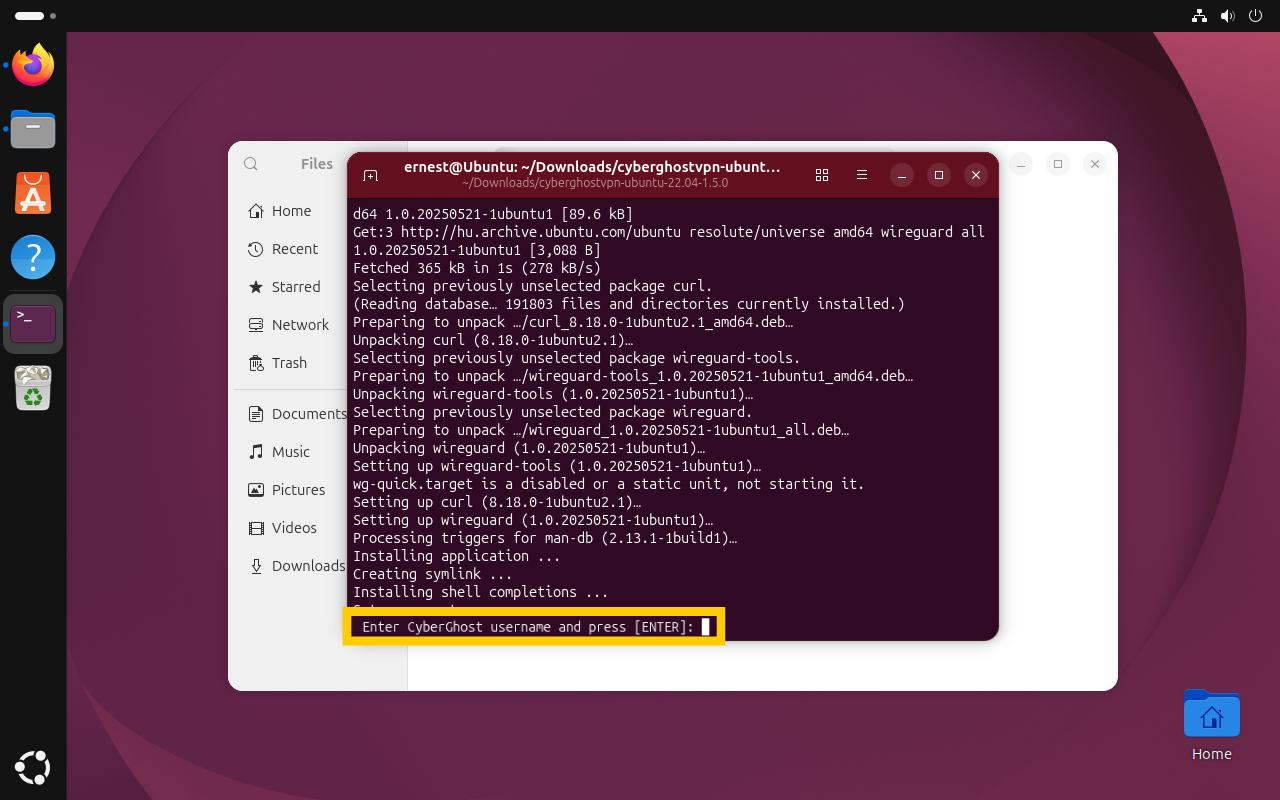Open Activities workspace indicator in top bar
The height and width of the screenshot is (800, 1280).
(x=35, y=16)
